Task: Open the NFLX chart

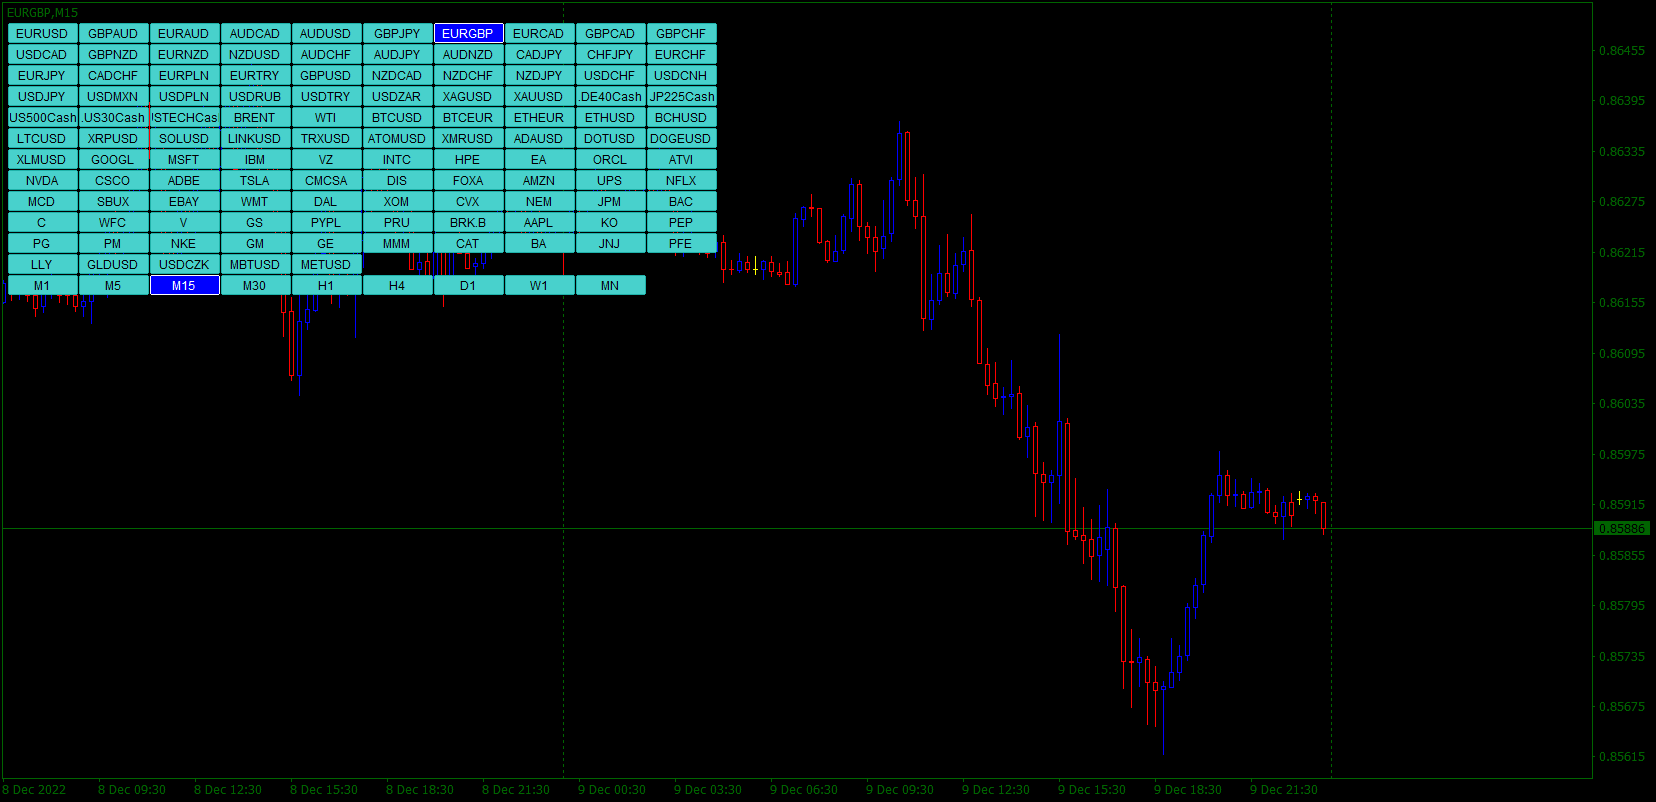Action: click(x=681, y=181)
